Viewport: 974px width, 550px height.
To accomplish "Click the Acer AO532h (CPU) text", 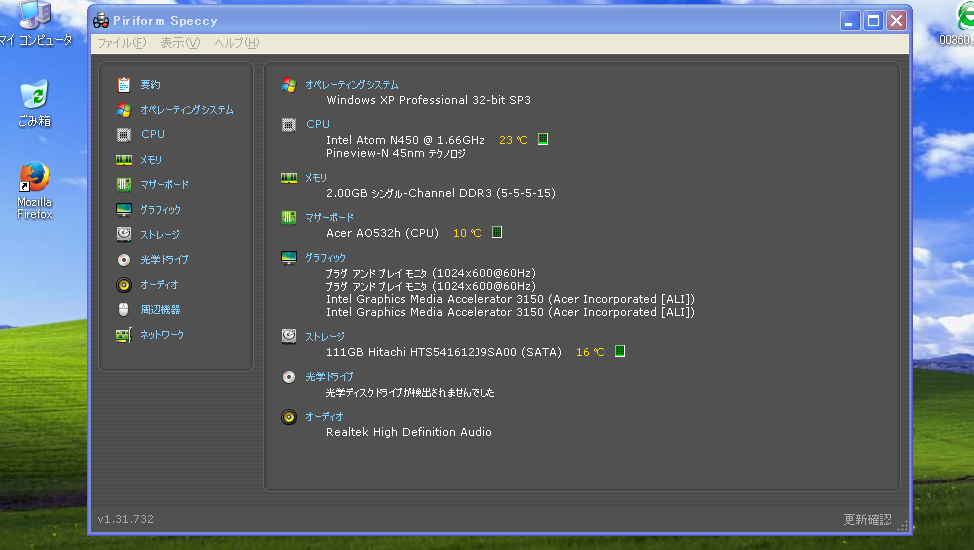I will [383, 233].
